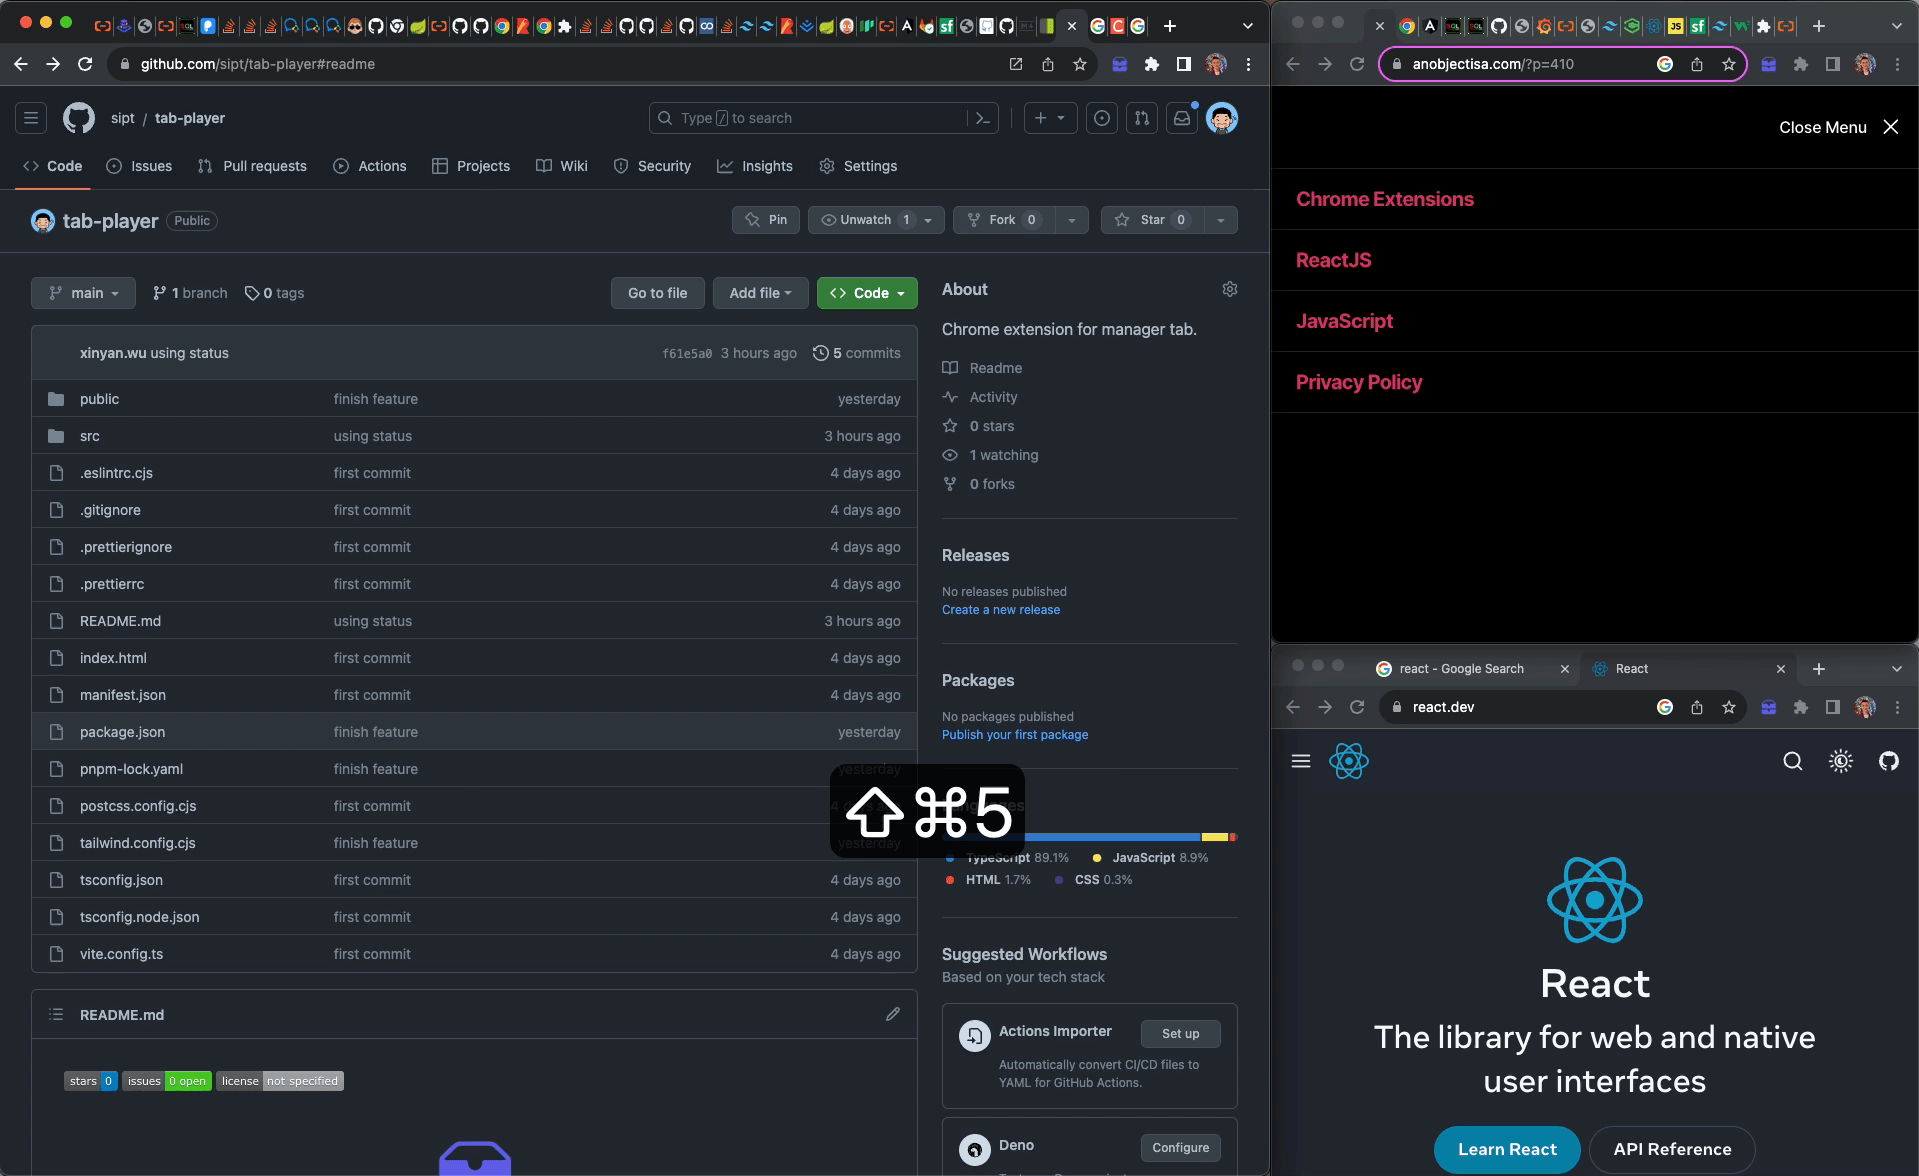
Task: Bookmark the GitHub page with star icon
Action: coord(1080,64)
